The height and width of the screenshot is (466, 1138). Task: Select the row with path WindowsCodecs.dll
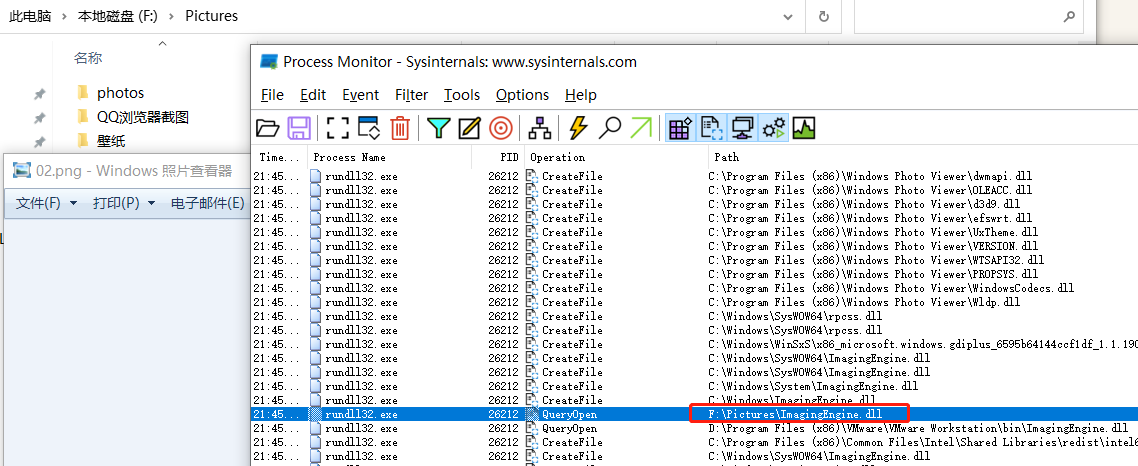point(695,288)
